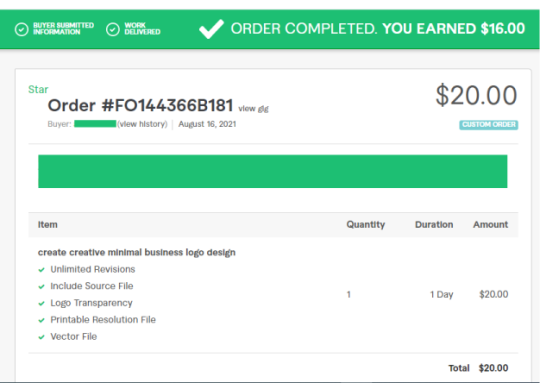Screen dimensions: 540x383
Task: Click the checkmark beside Include Source File
Action: pyautogui.click(x=42, y=287)
